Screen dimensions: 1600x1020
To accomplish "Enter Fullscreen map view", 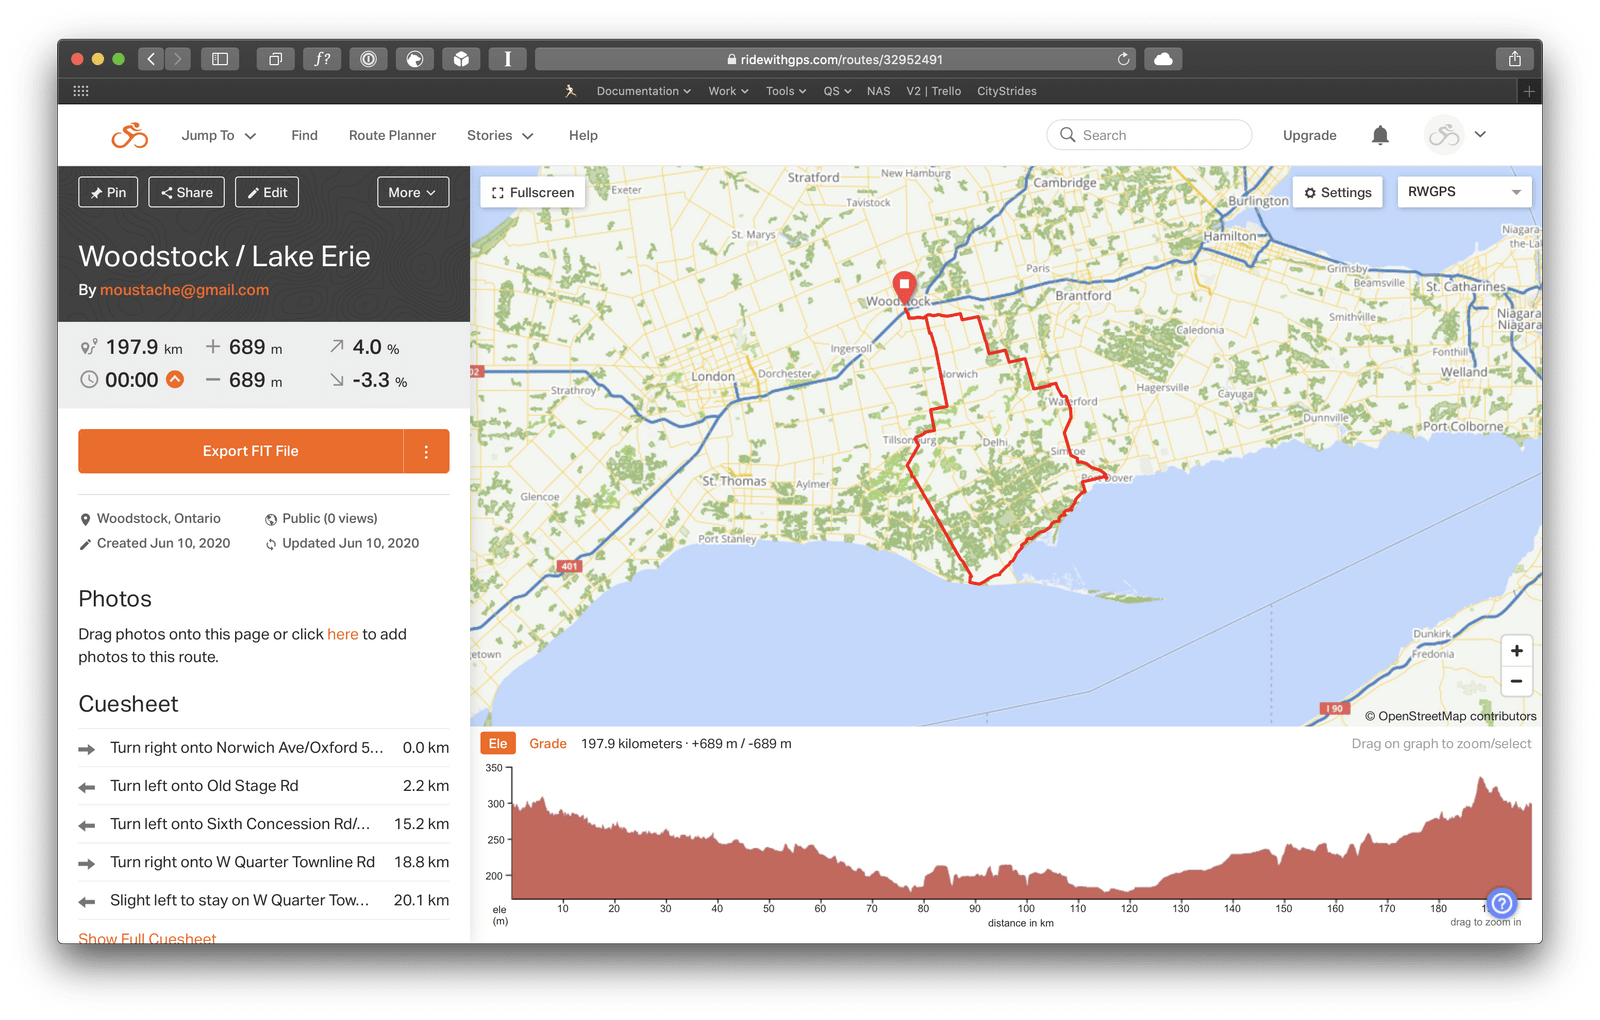I will coord(532,192).
